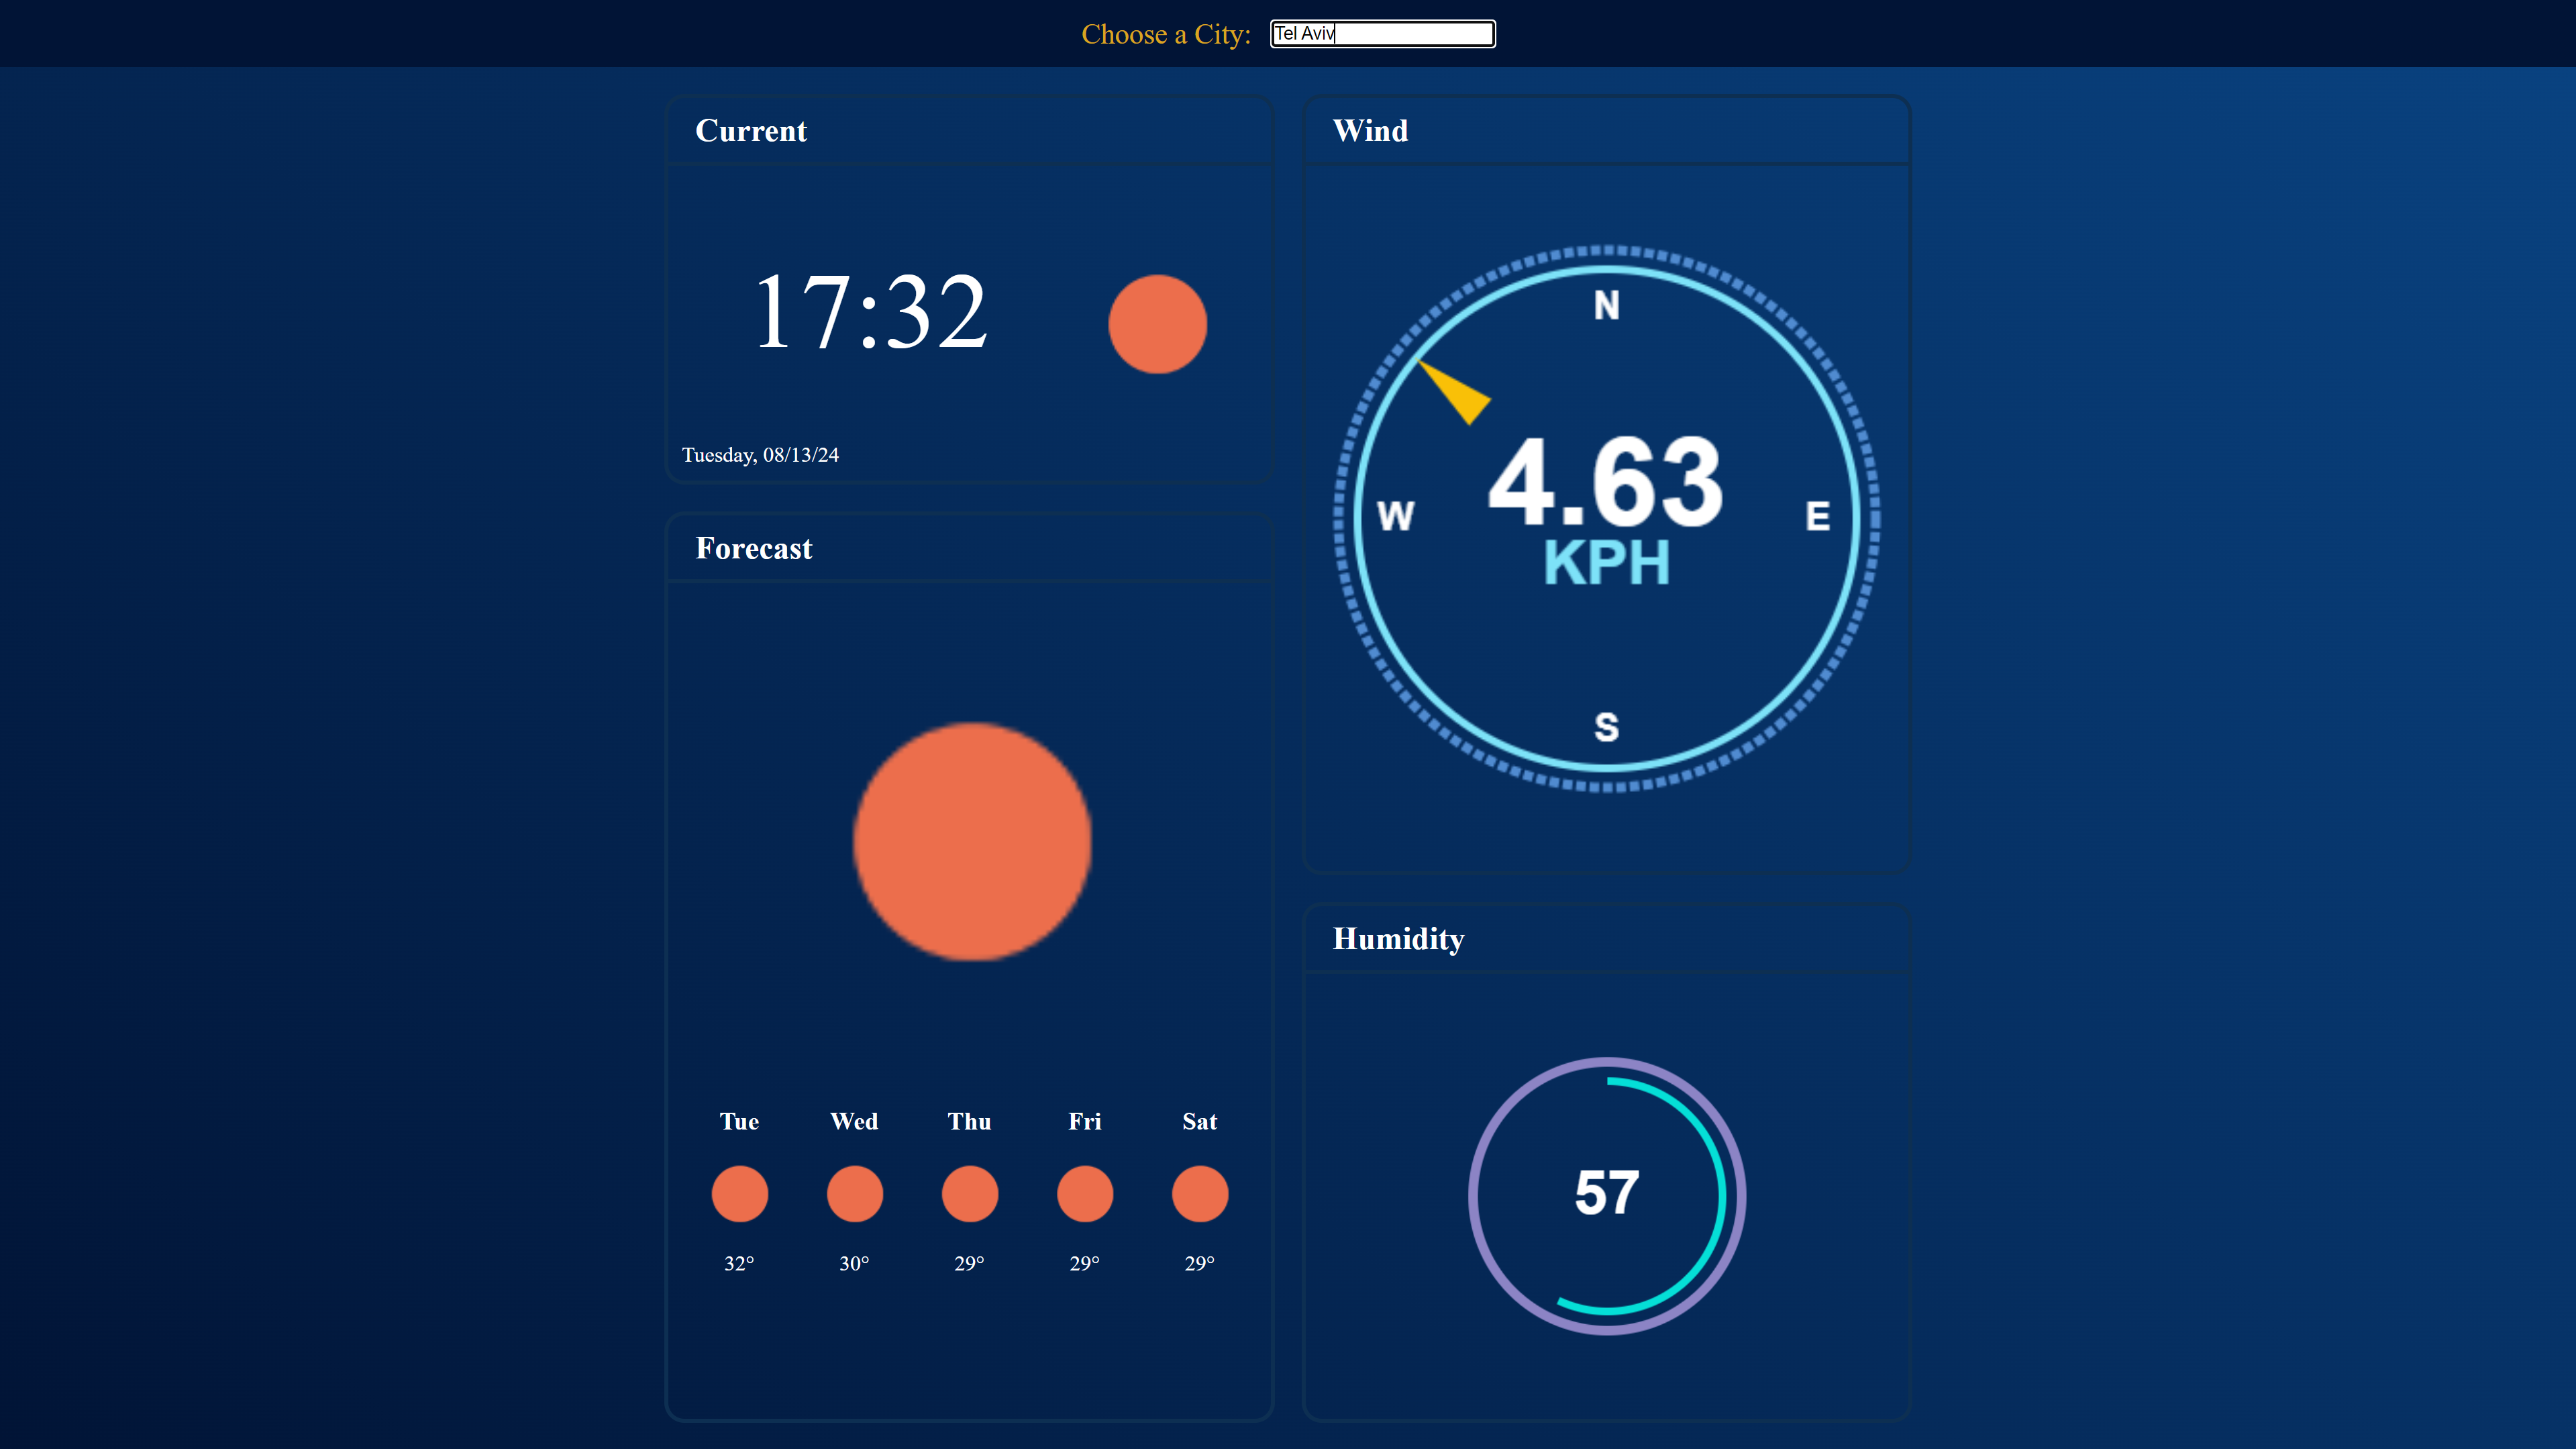Viewport: 2576px width, 1449px height.
Task: Select the Current panel header
Action: [751, 131]
